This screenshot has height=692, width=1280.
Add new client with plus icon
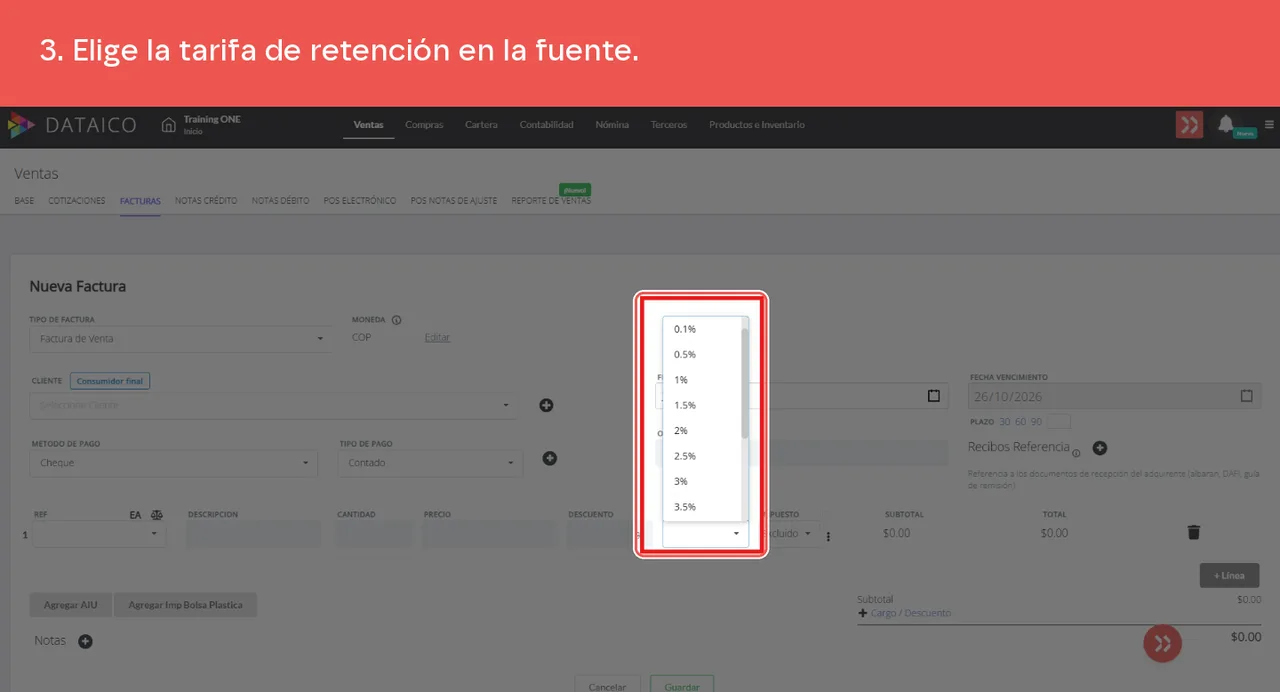[x=546, y=405]
